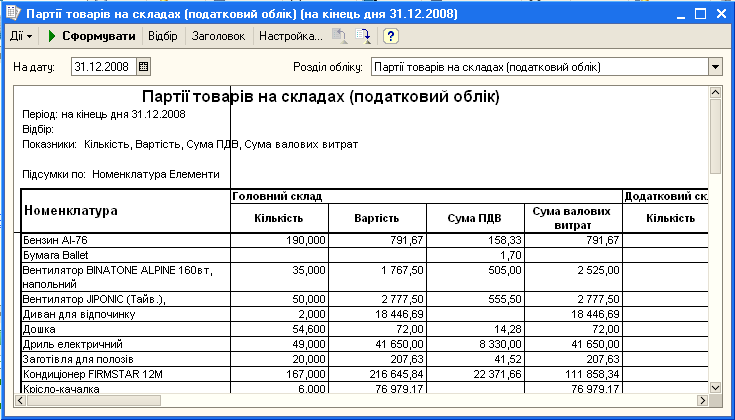
Task: Click the vertical scrollbar up arrow
Action: pos(715,92)
